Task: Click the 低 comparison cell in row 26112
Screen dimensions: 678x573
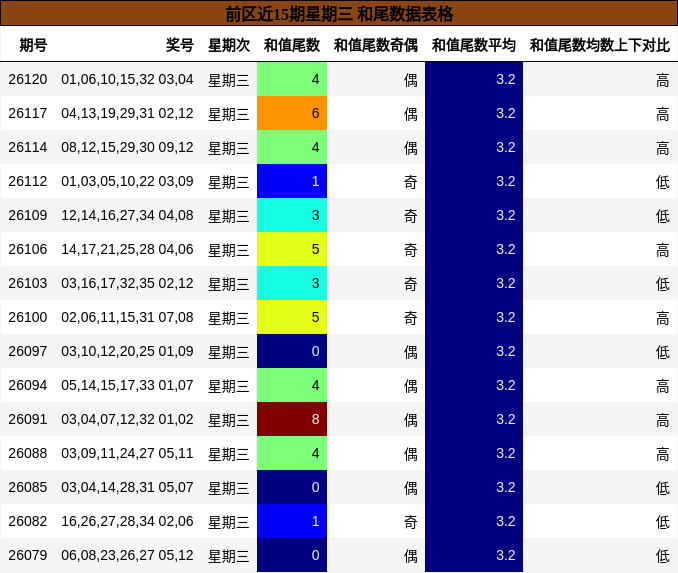Action: [600, 181]
